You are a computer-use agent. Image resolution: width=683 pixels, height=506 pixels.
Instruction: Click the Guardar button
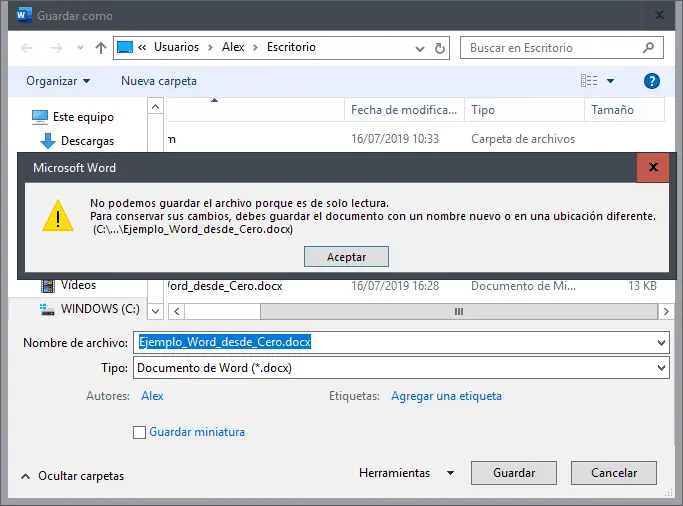514,473
